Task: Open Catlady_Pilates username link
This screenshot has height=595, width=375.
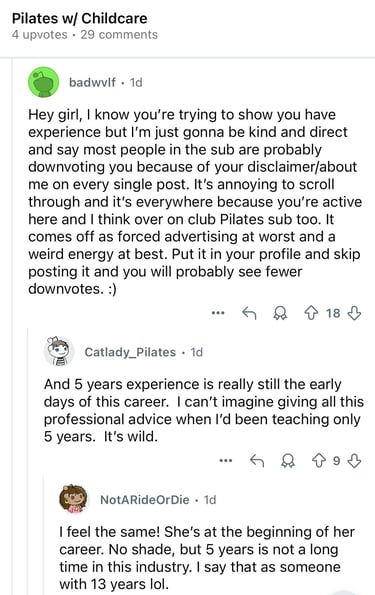Action: point(130,352)
